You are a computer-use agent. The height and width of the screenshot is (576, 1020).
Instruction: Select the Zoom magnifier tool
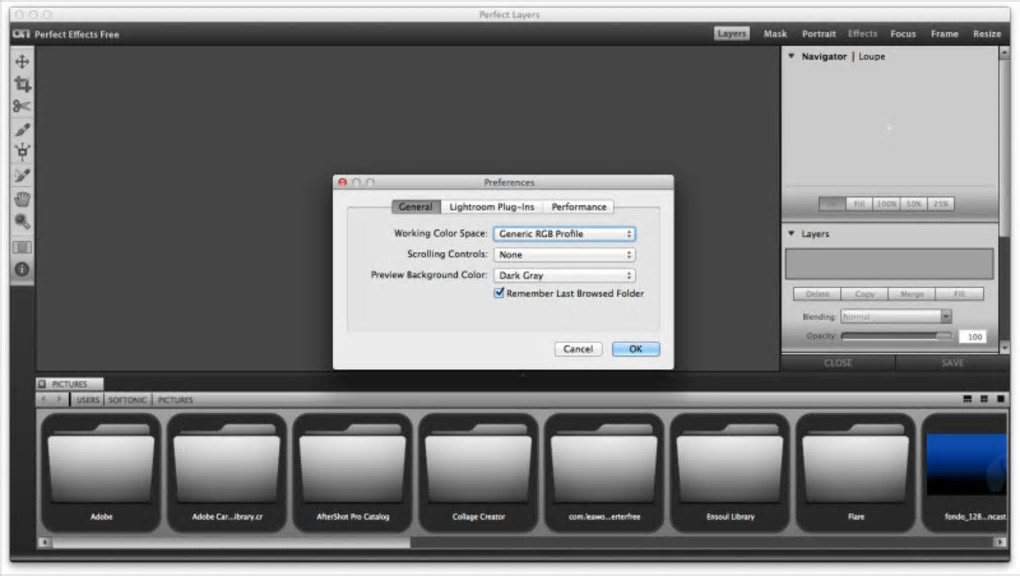point(22,222)
